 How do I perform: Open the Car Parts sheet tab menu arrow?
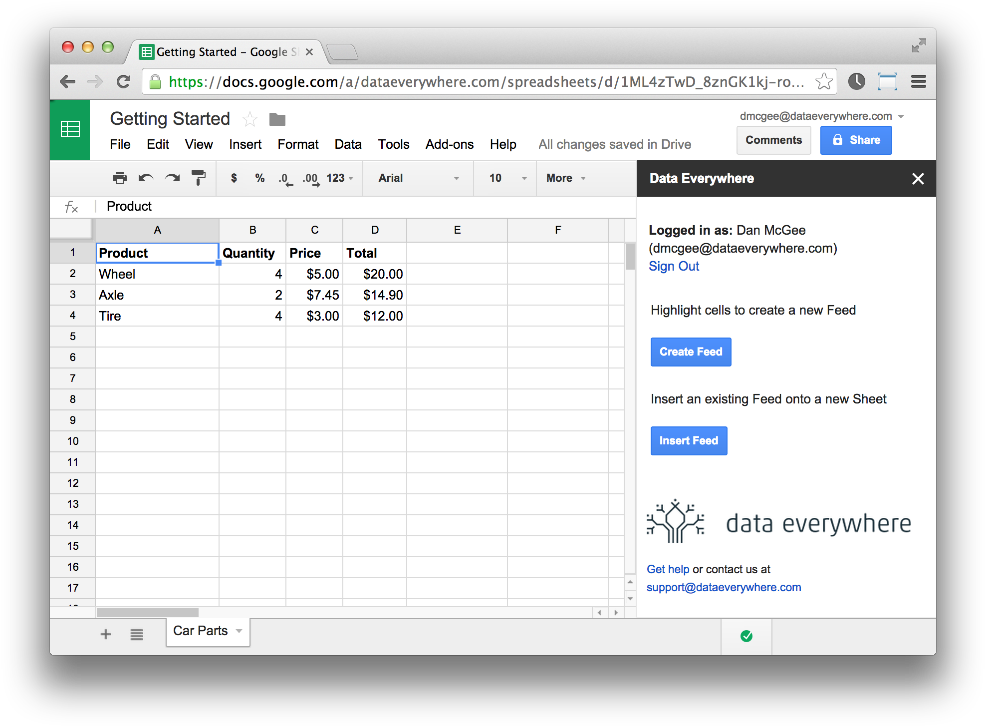coord(237,631)
